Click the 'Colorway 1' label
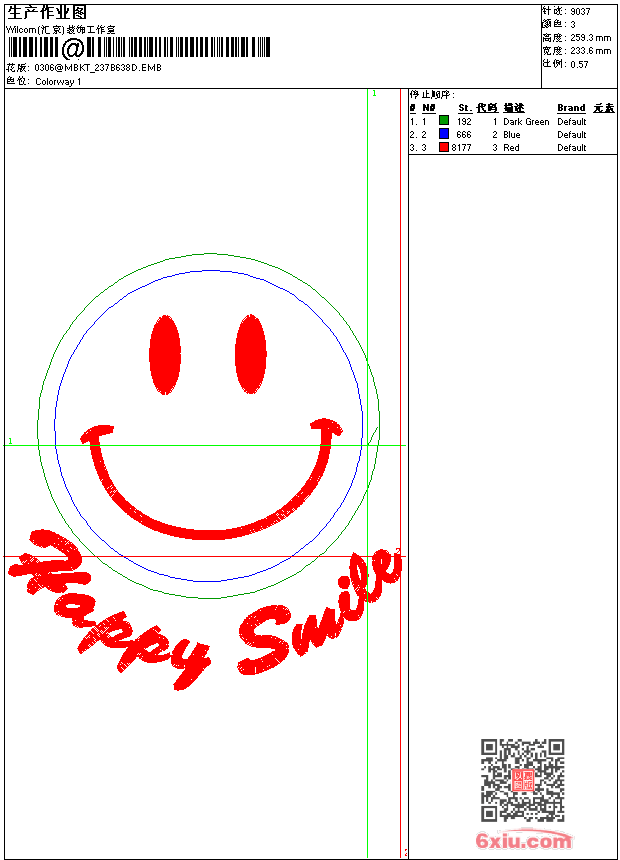This screenshot has width=620, height=860. (59, 81)
